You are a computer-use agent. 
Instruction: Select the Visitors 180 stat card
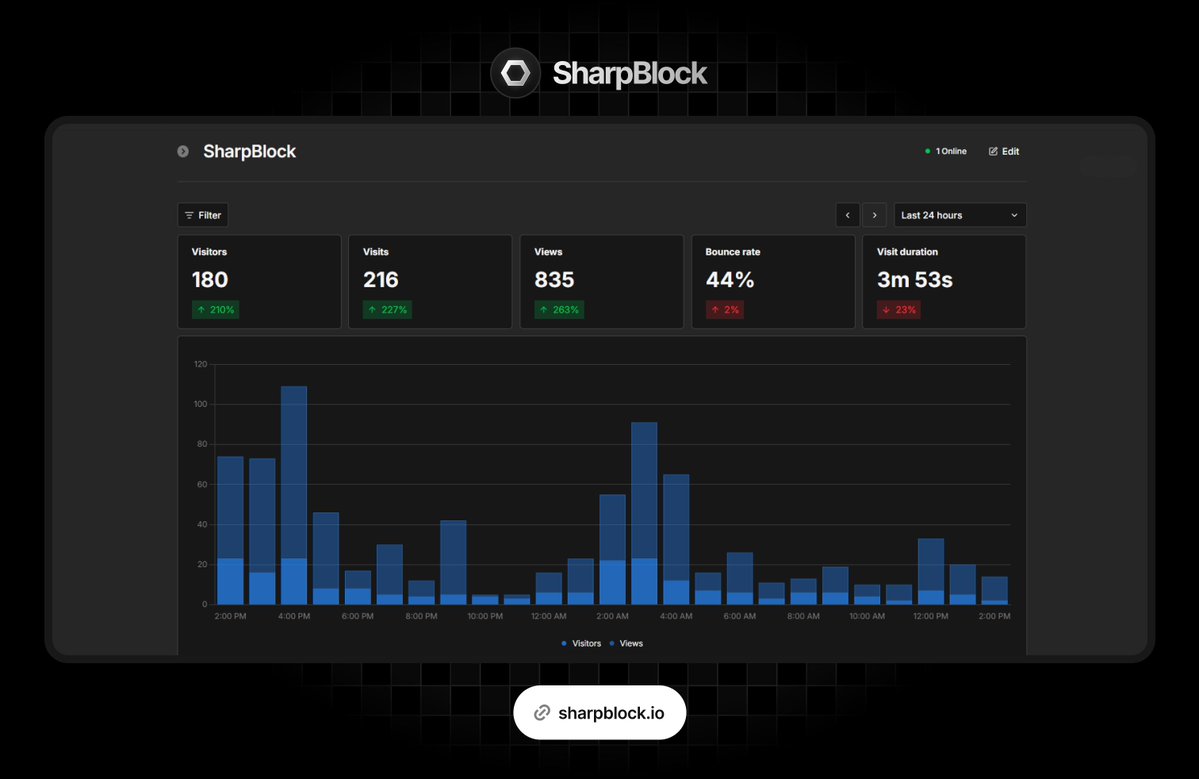259,281
